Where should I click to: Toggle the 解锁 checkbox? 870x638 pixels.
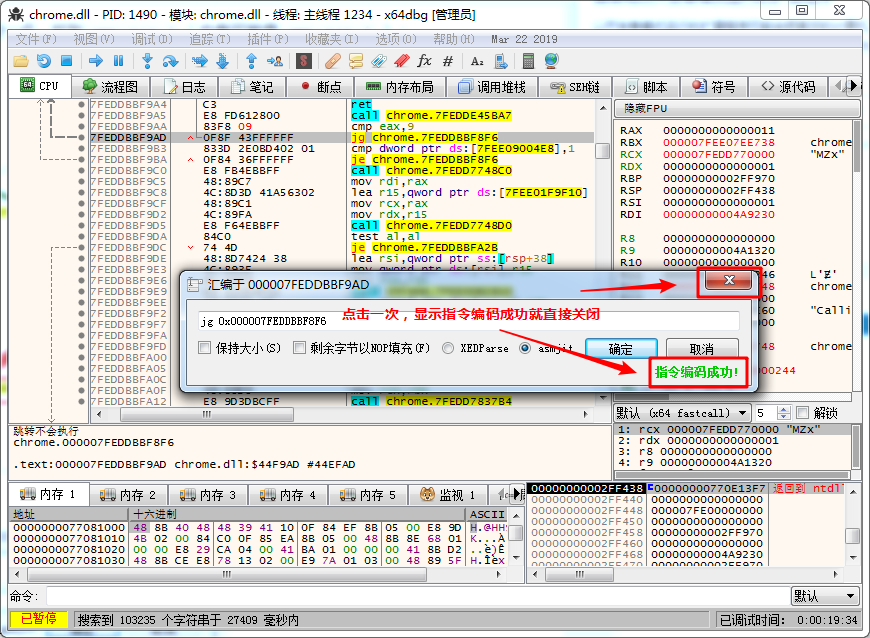[802, 413]
